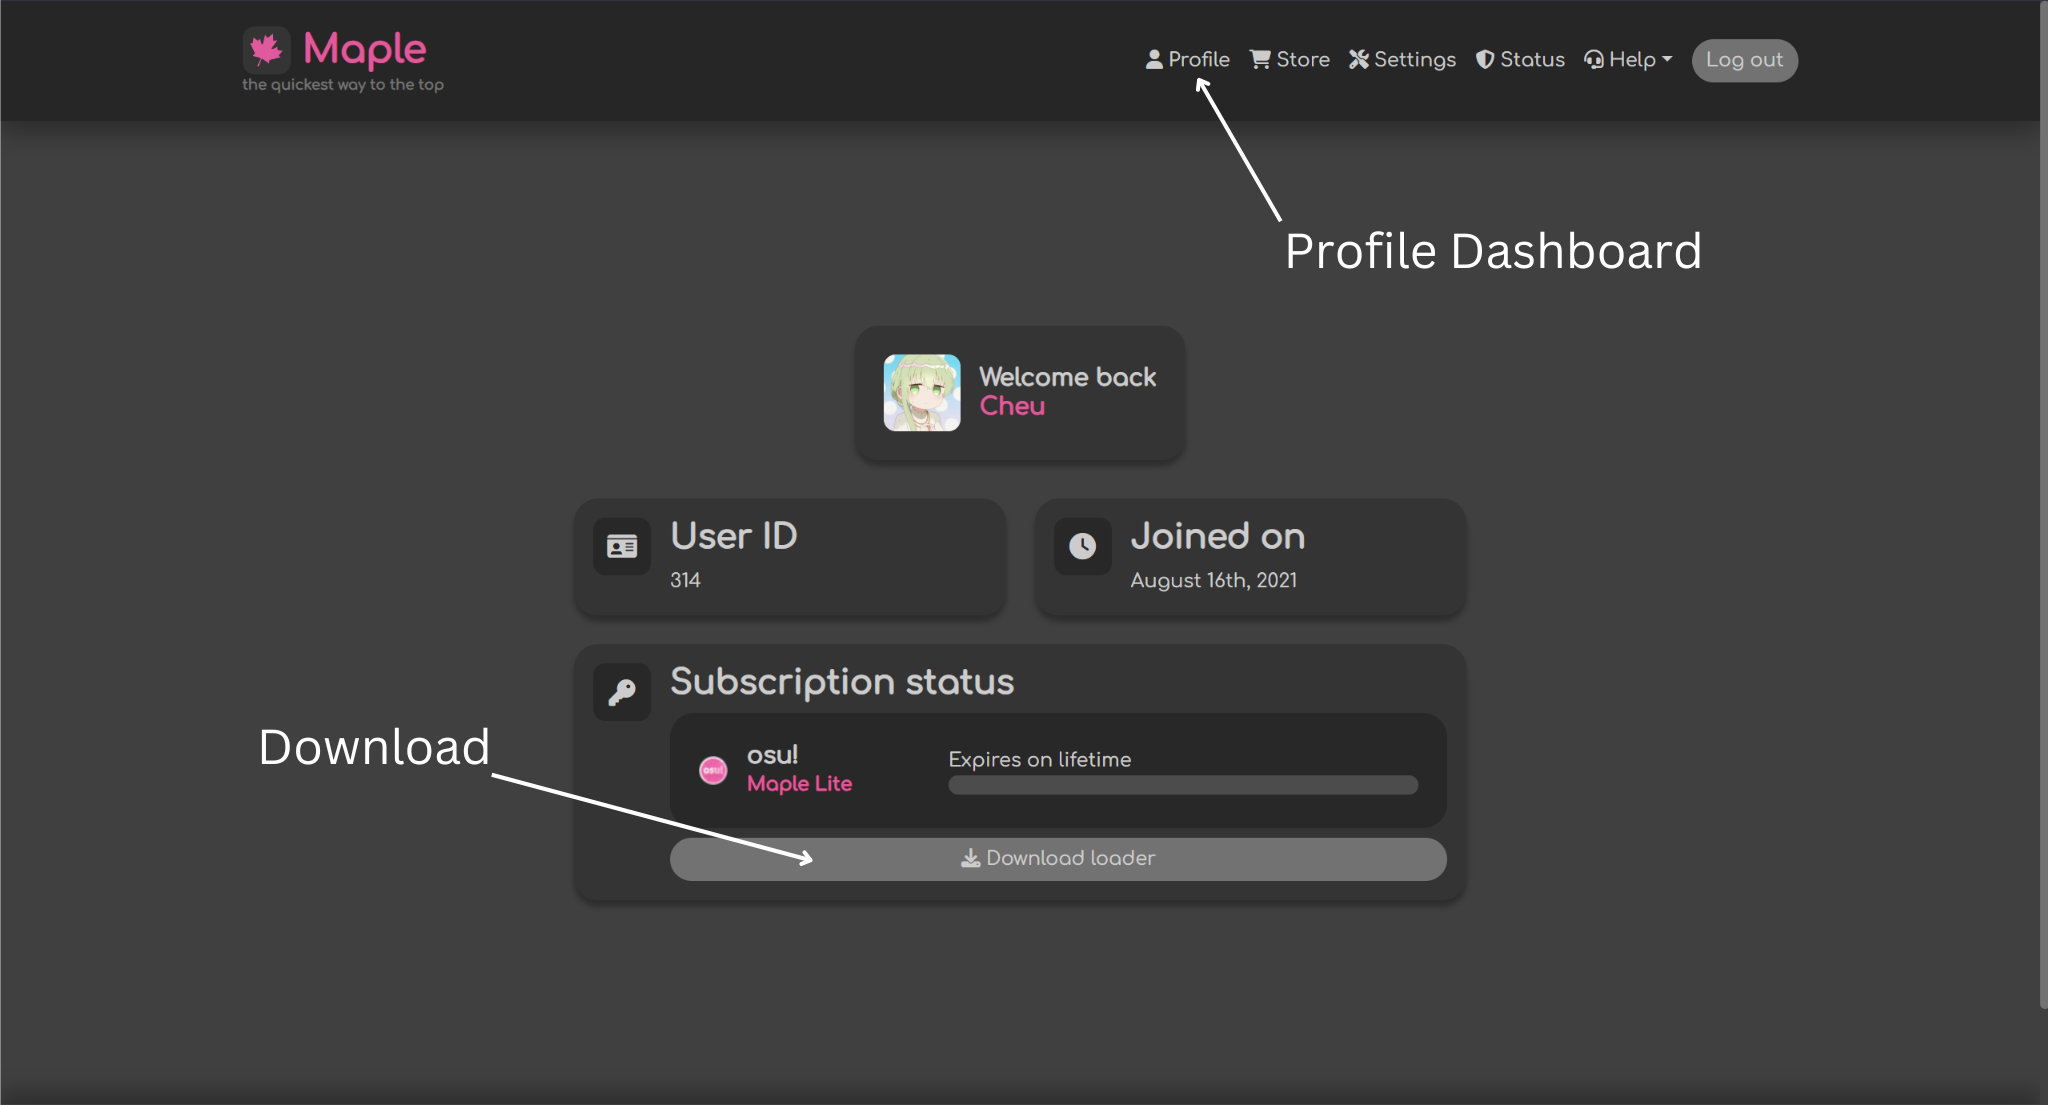Viewport: 2048px width, 1105px height.
Task: Click the Joined on clock icon
Action: tap(1082, 546)
